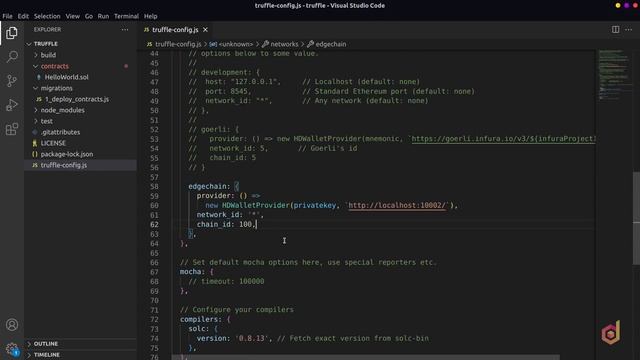Select .gitattributes in file tree

[x=60, y=132]
